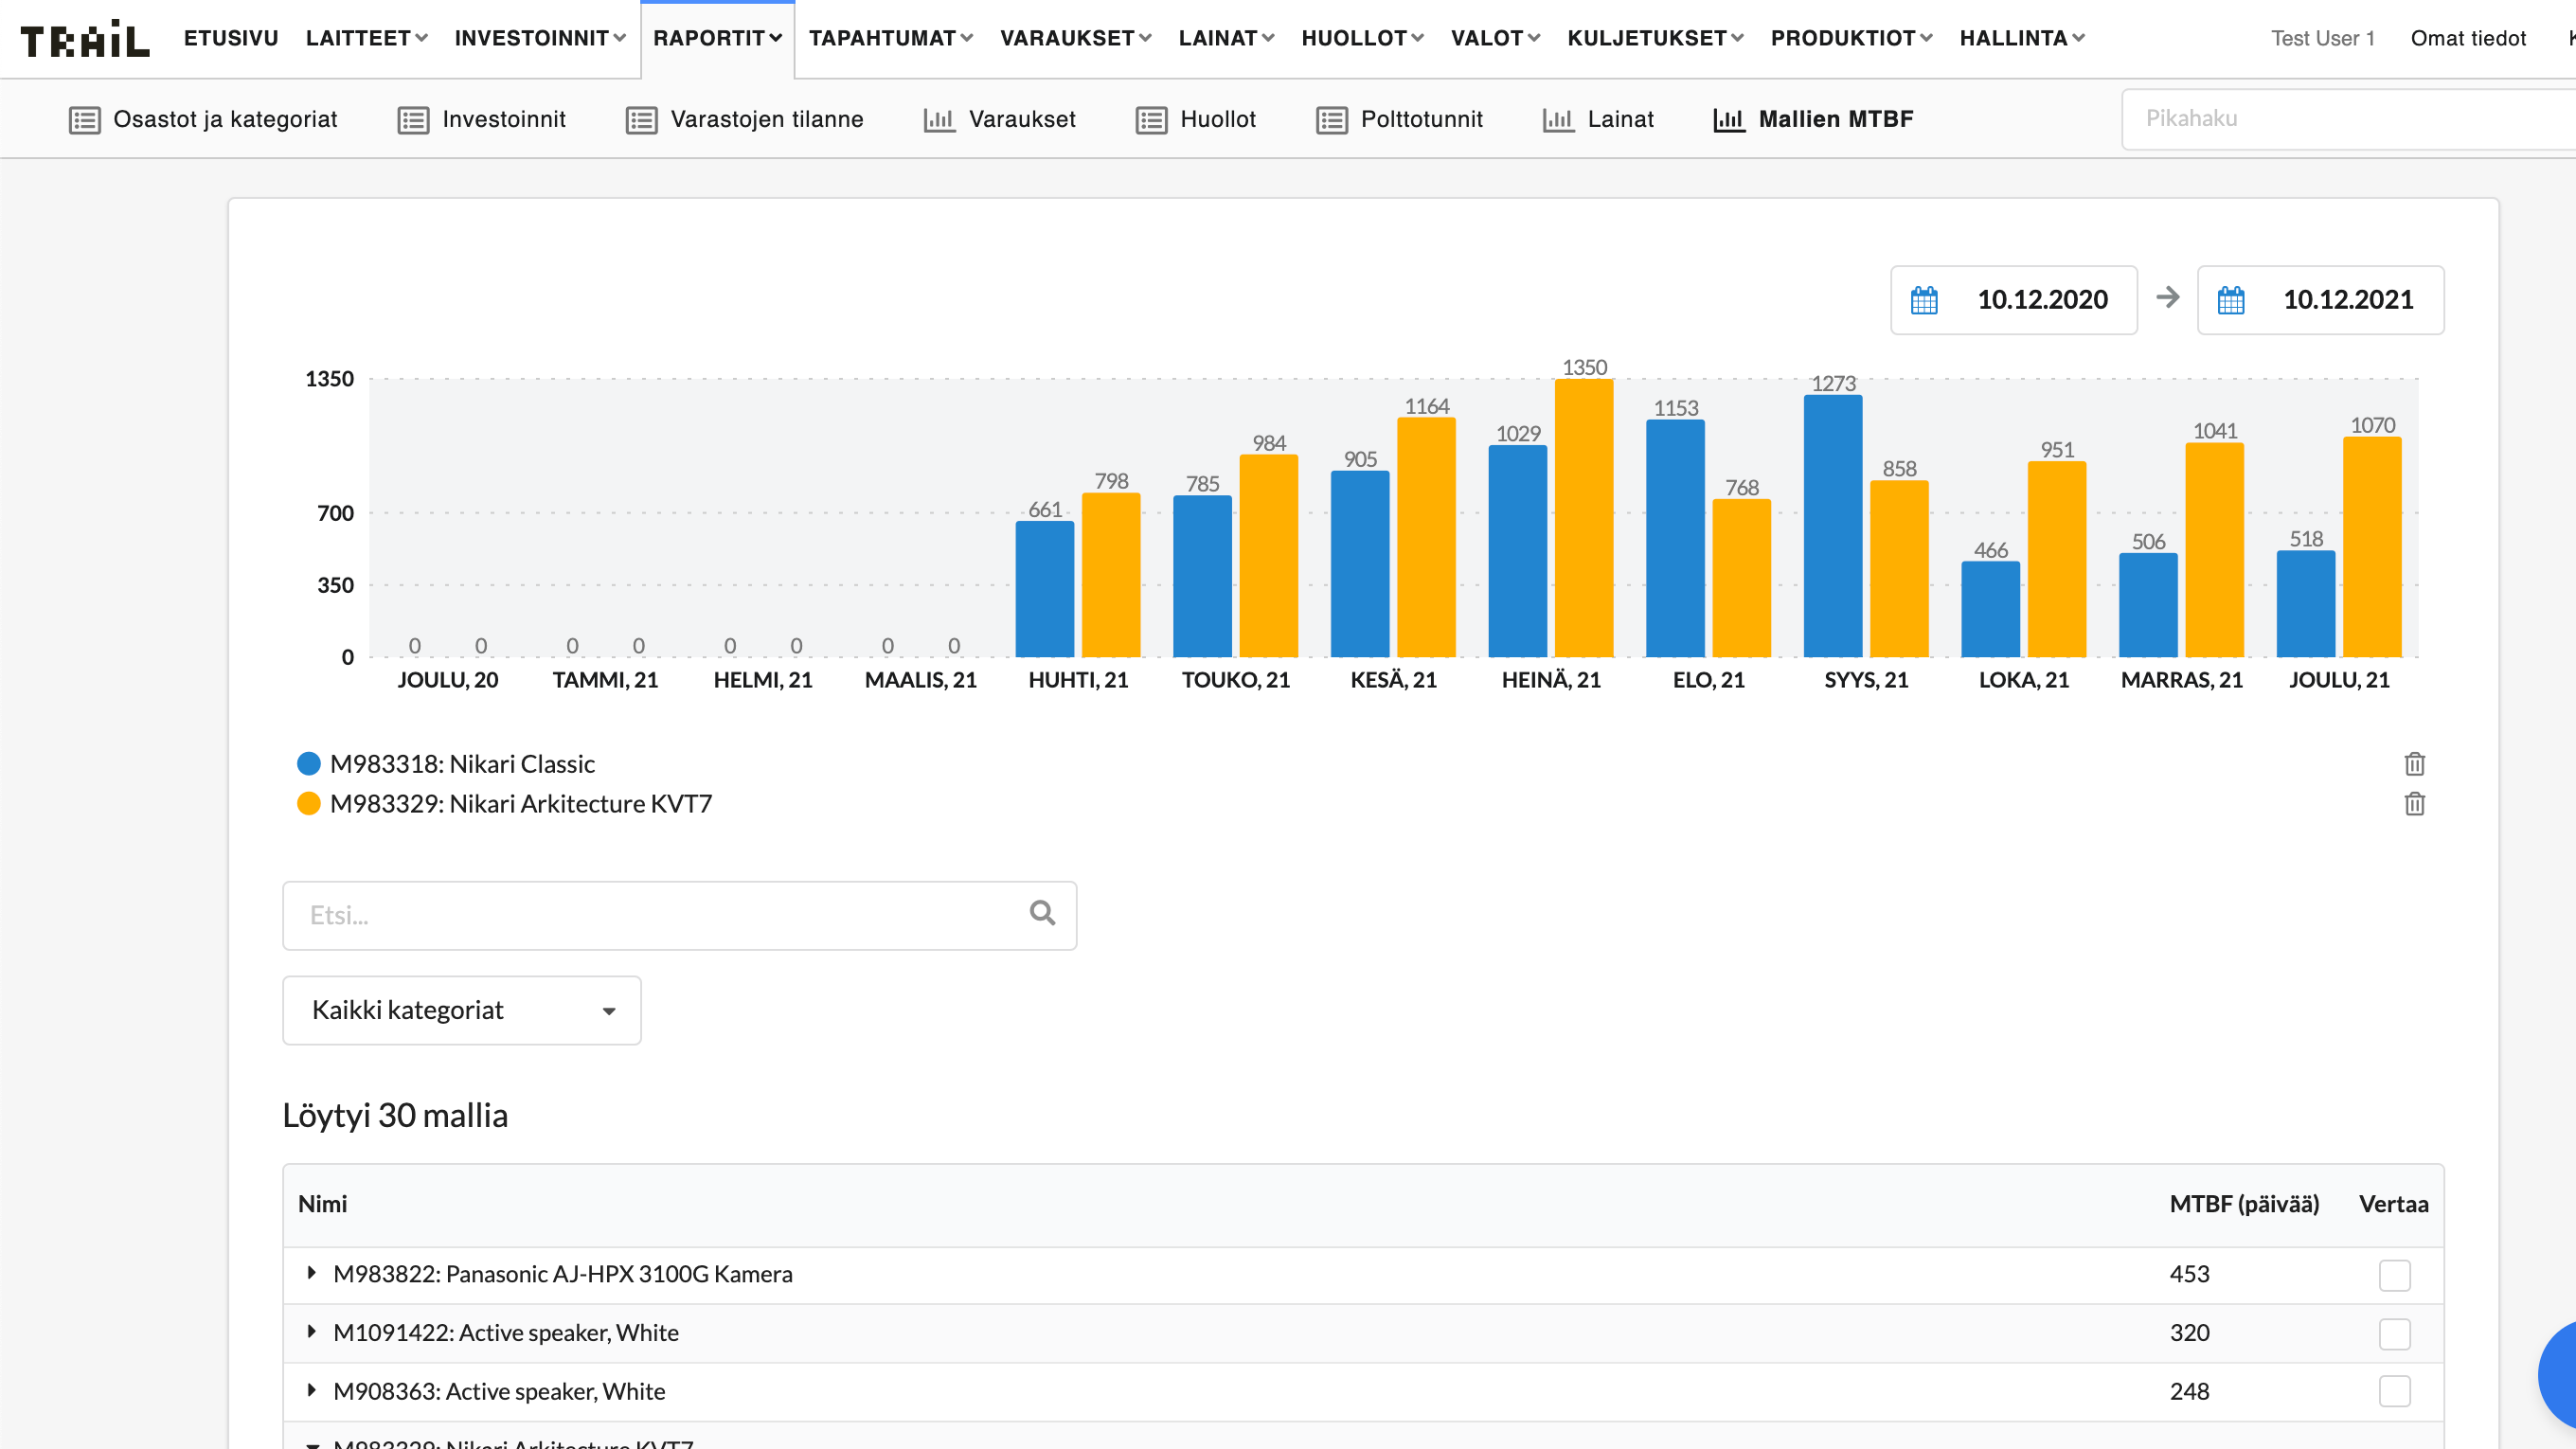Click the 1350 orange bar for HEINÄ, 21
The height and width of the screenshot is (1449, 2576).
click(1584, 518)
